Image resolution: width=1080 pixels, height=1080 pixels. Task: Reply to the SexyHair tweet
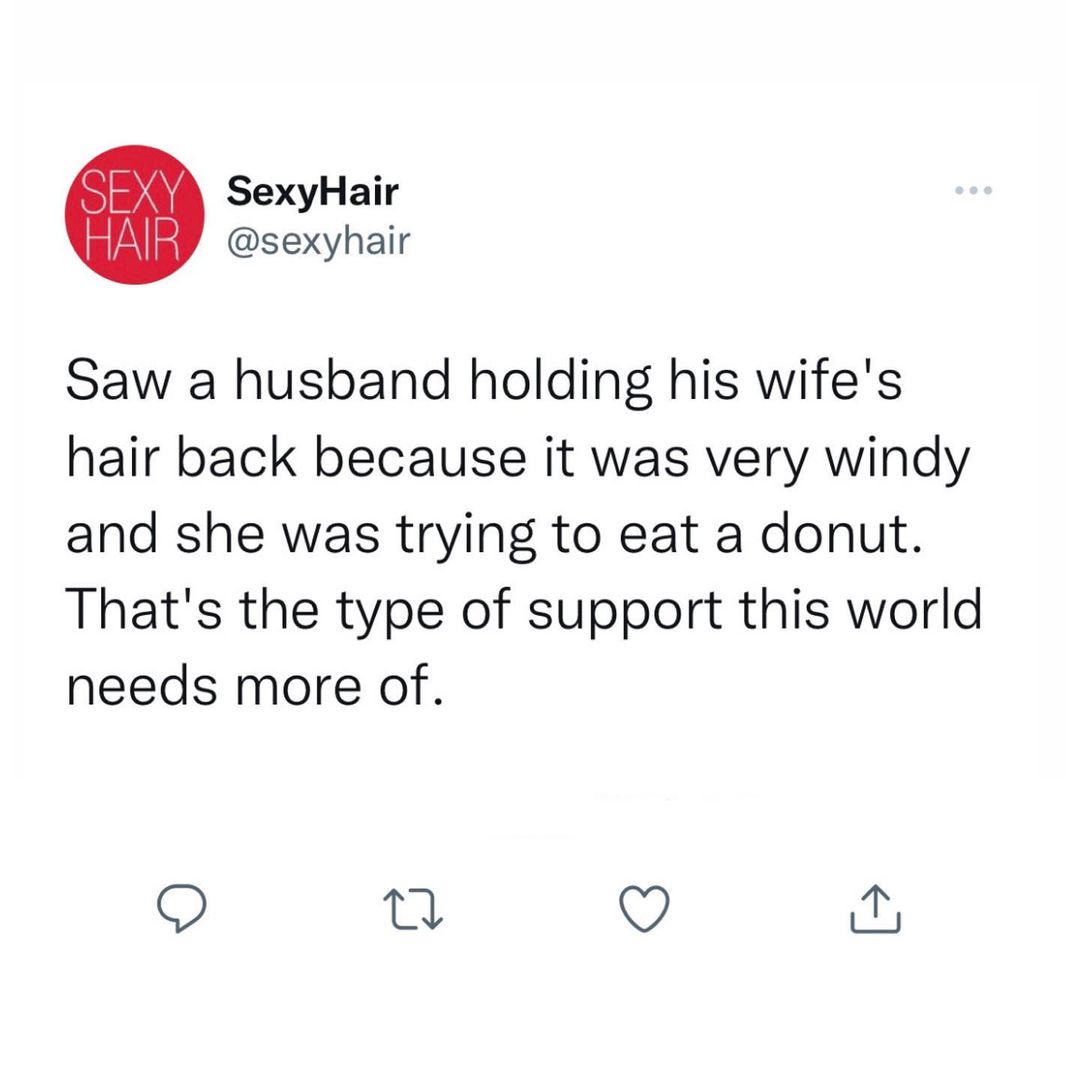click(x=182, y=910)
